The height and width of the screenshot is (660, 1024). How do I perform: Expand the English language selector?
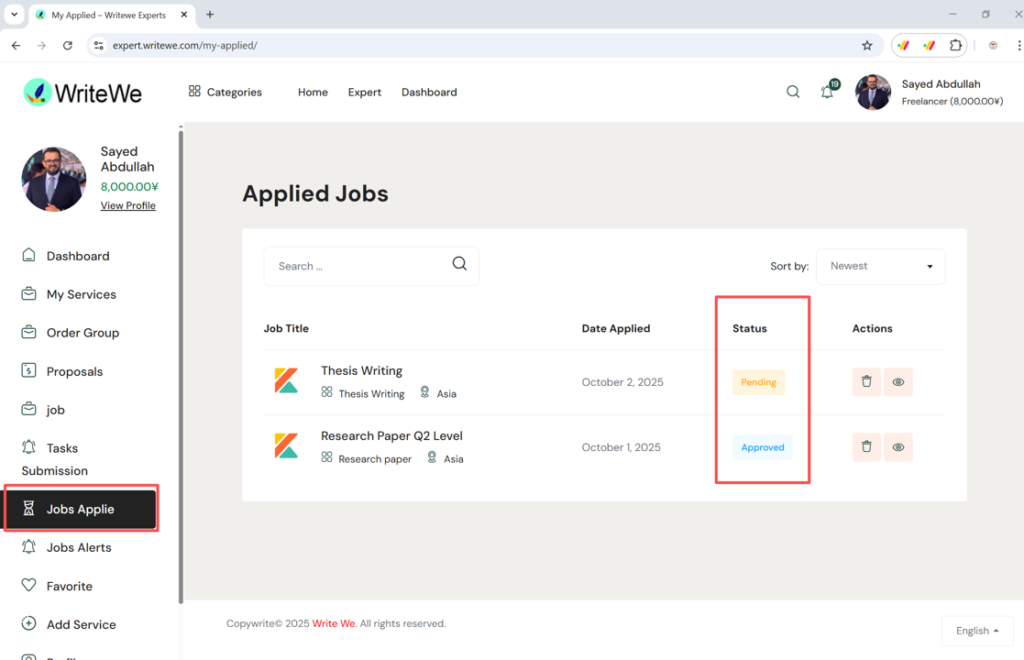[977, 631]
